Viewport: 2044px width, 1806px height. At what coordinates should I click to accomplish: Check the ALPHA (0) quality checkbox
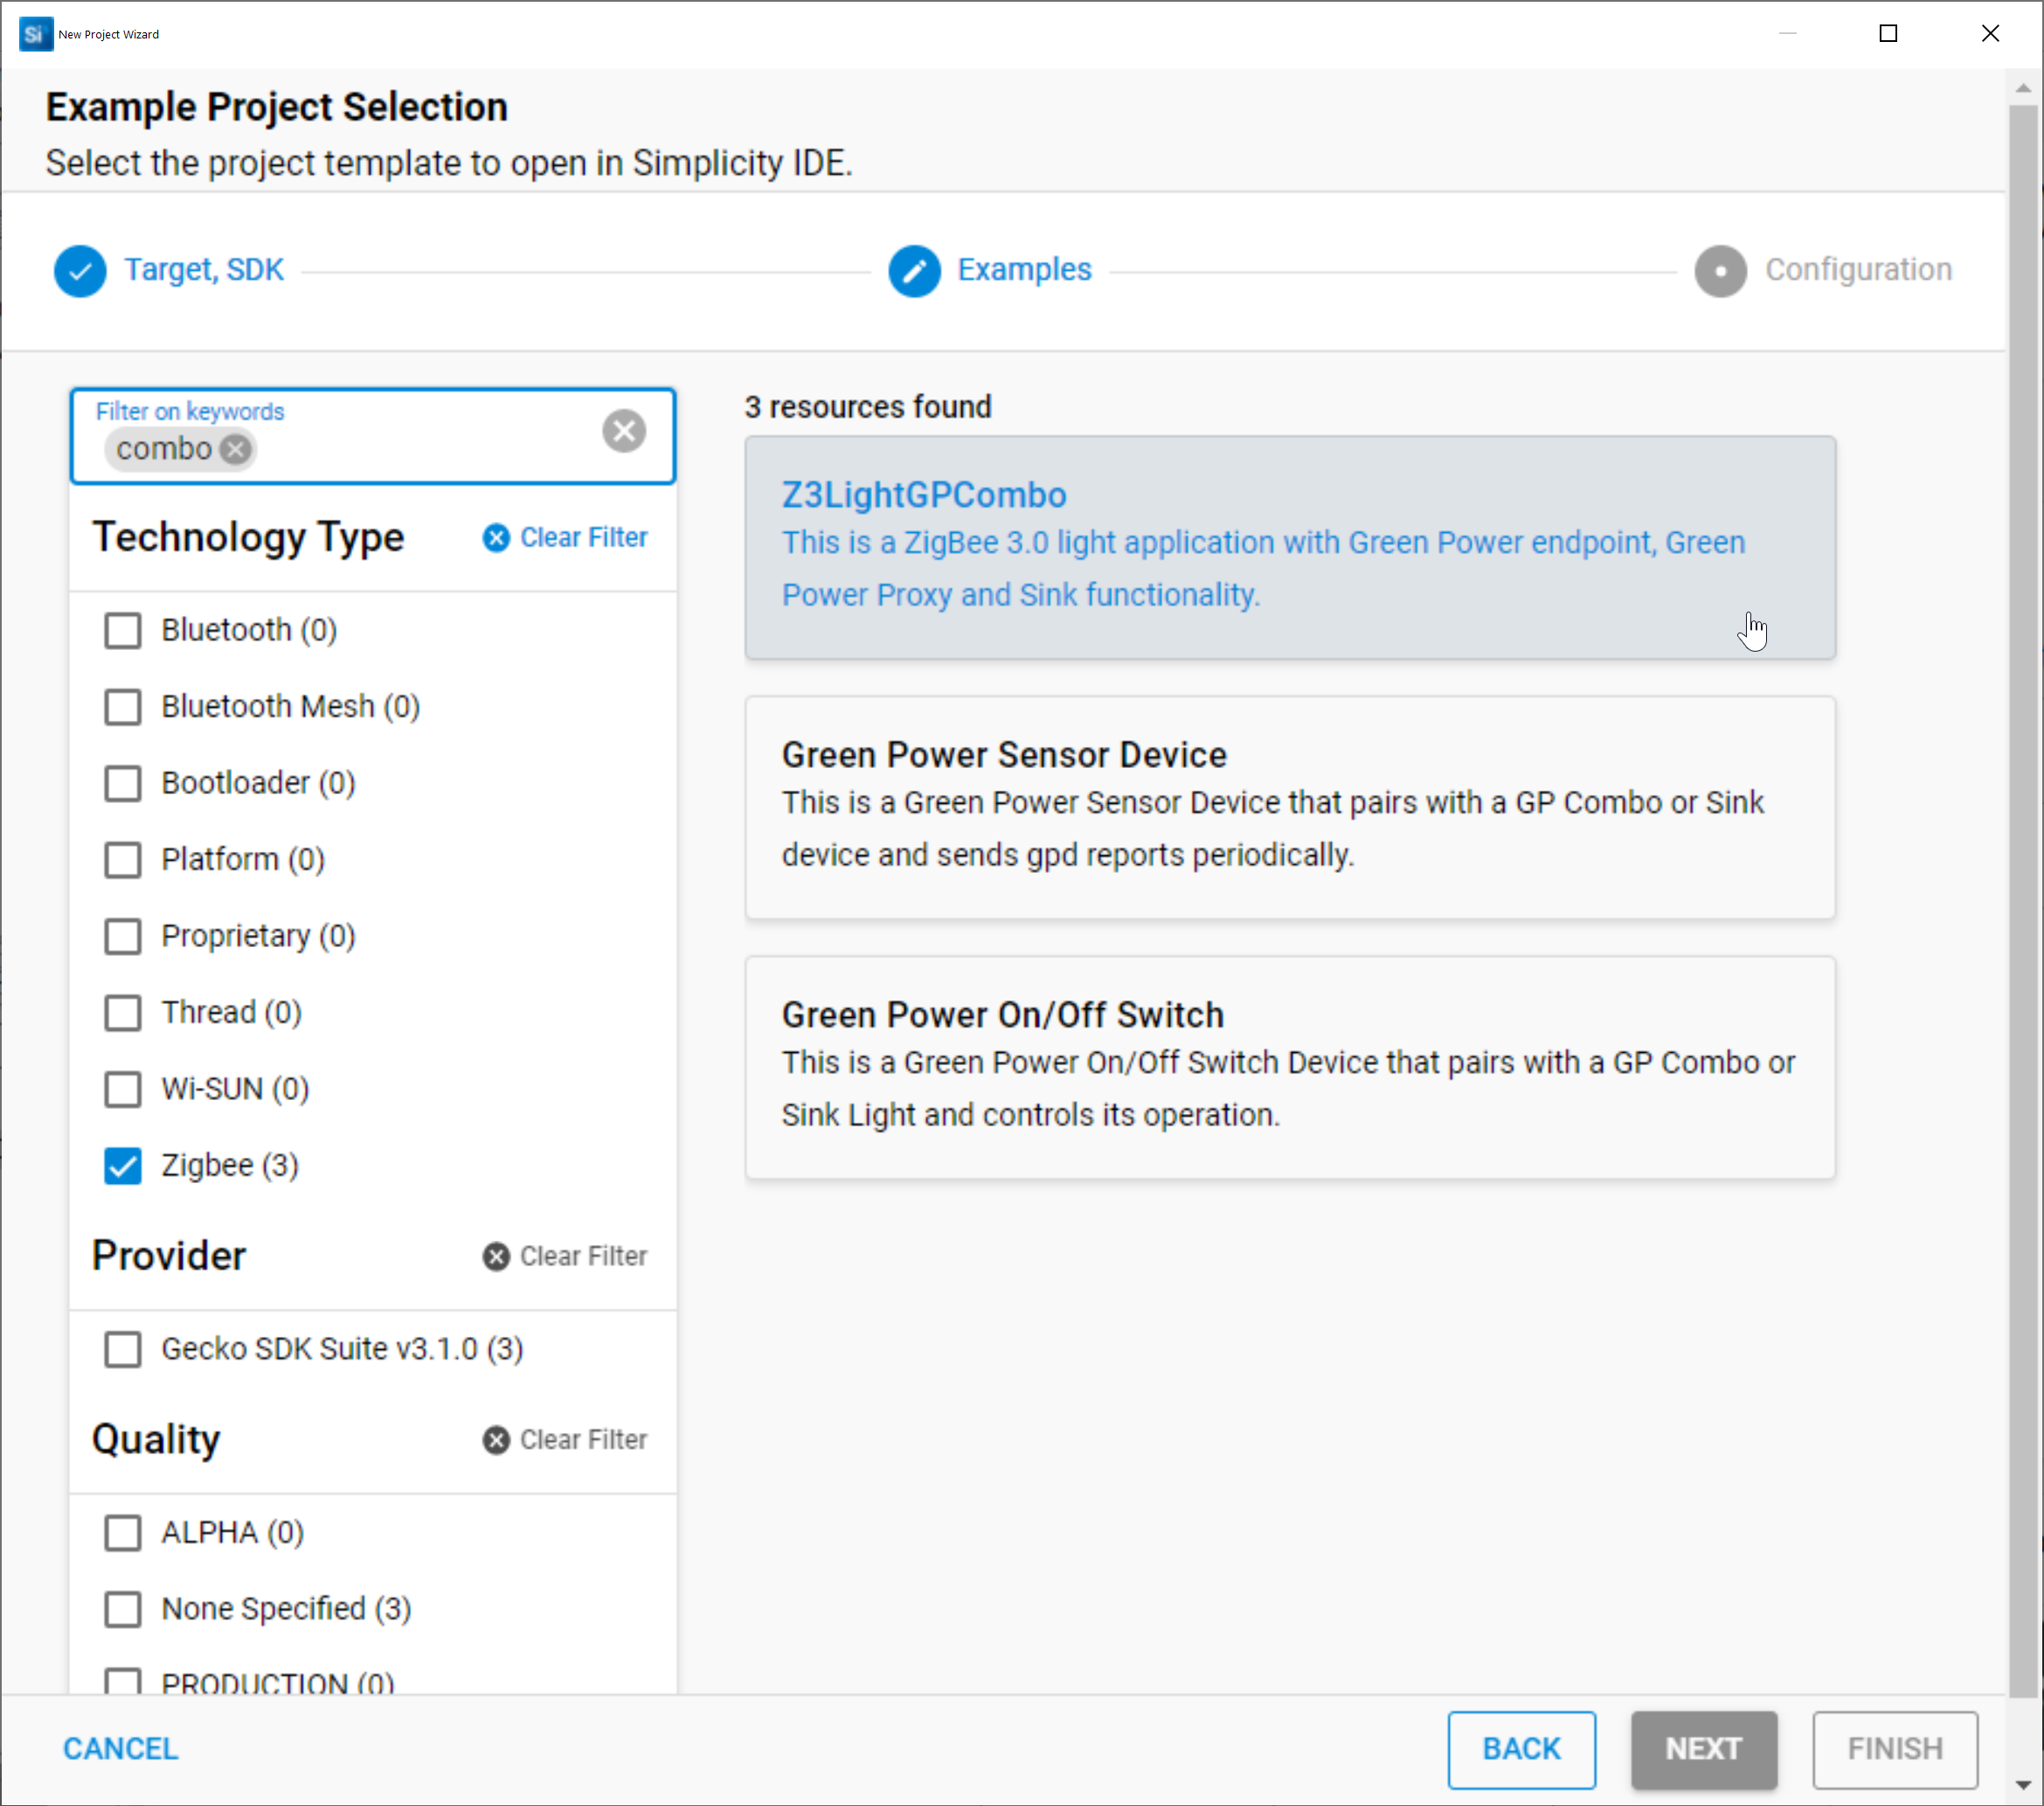[123, 1533]
